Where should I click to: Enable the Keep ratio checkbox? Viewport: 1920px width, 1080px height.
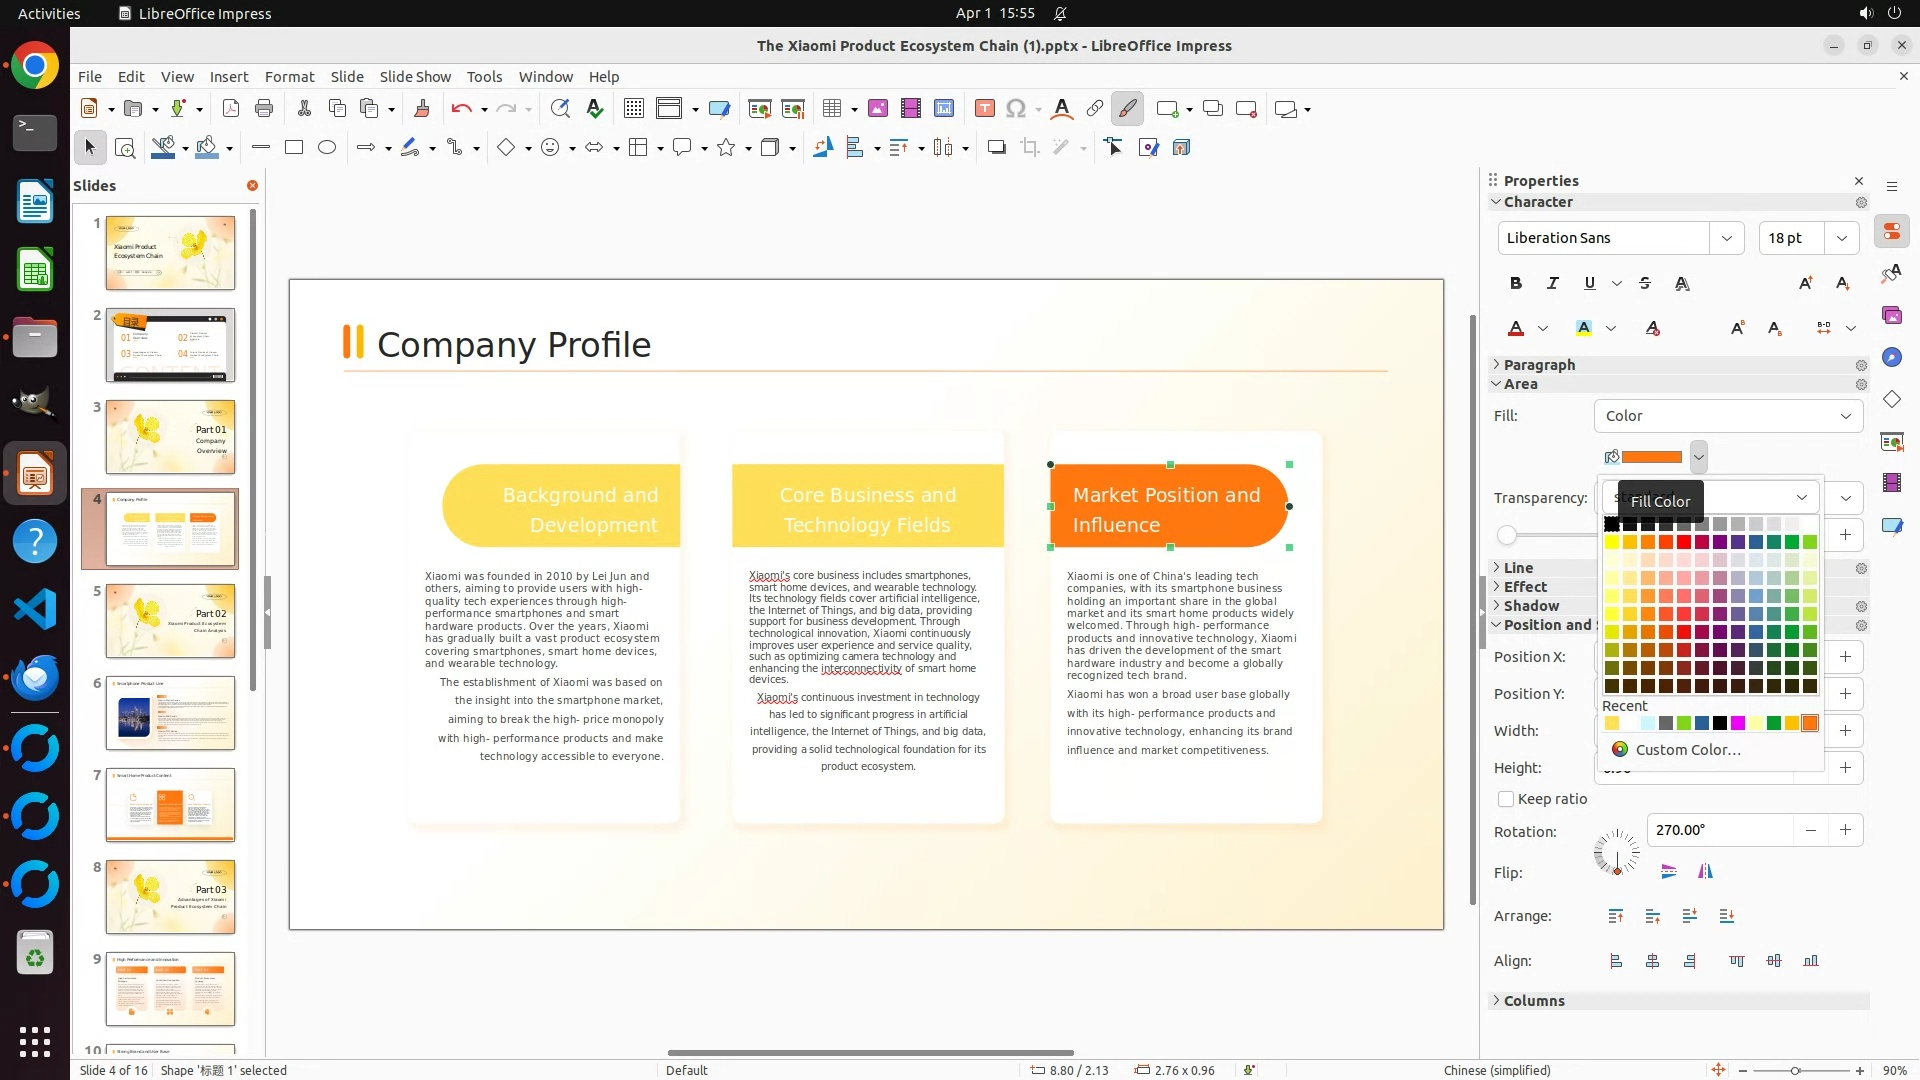click(x=1506, y=799)
